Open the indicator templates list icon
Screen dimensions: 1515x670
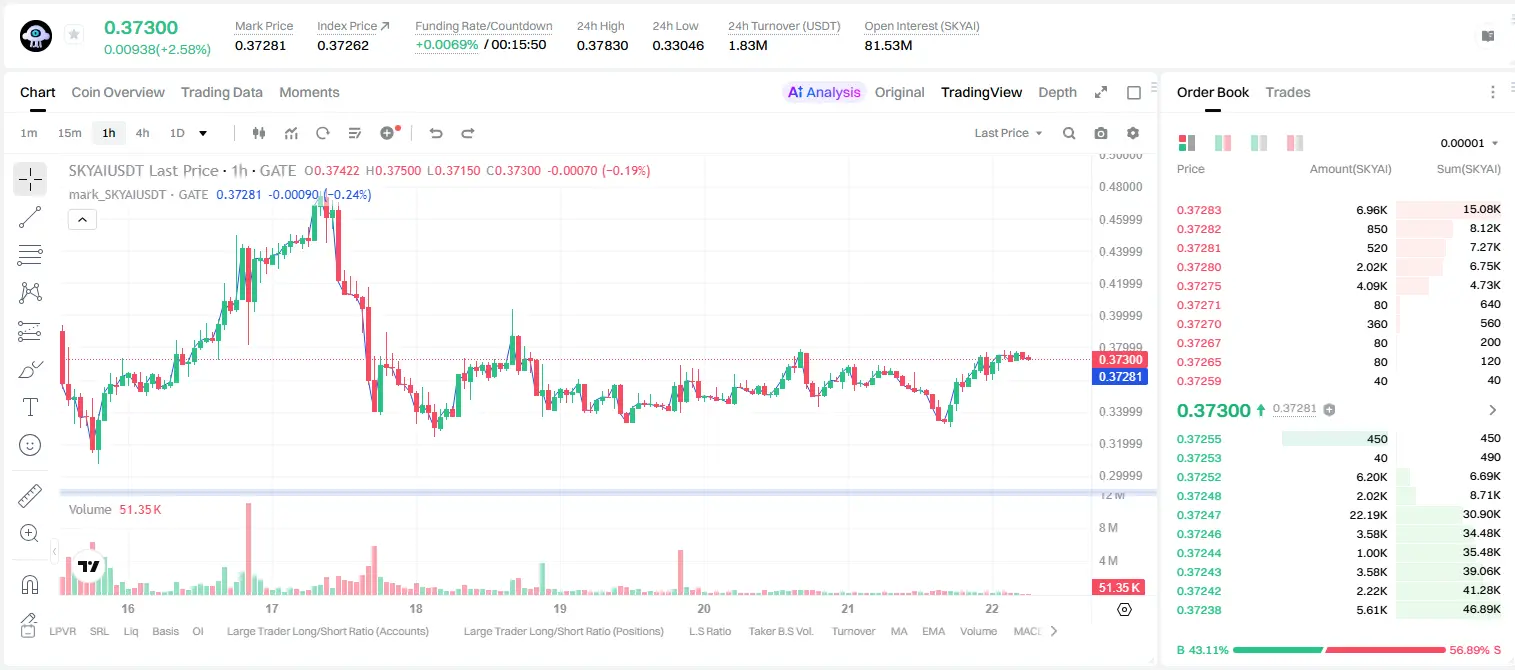click(x=355, y=133)
